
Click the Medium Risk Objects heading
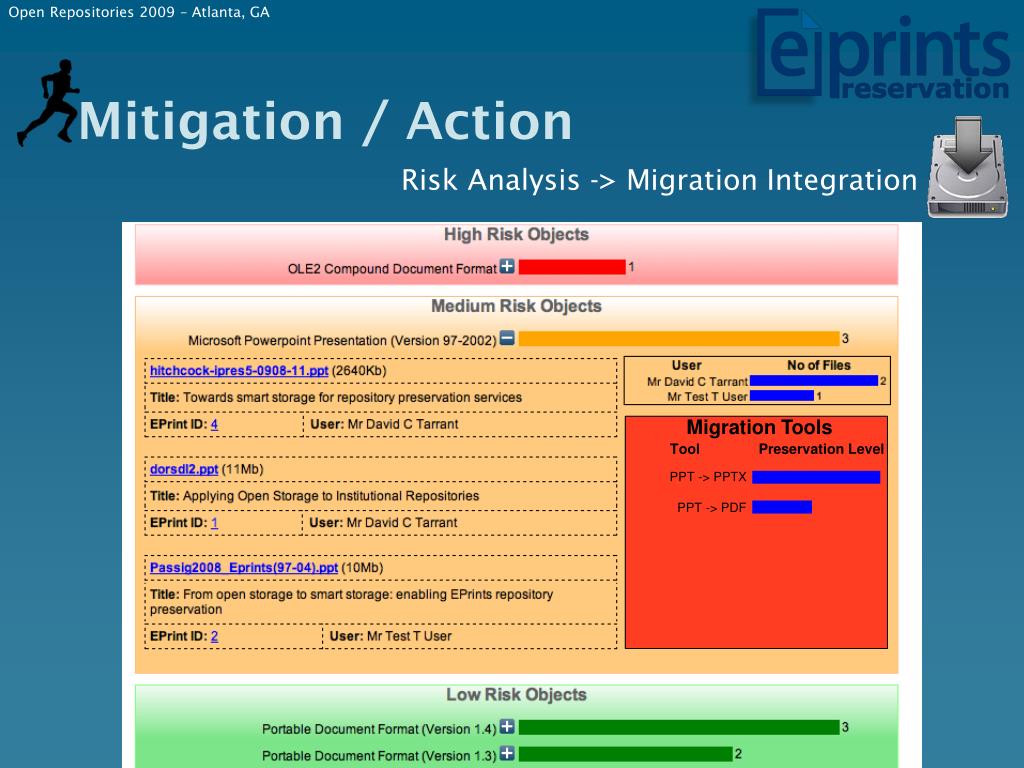pos(517,306)
